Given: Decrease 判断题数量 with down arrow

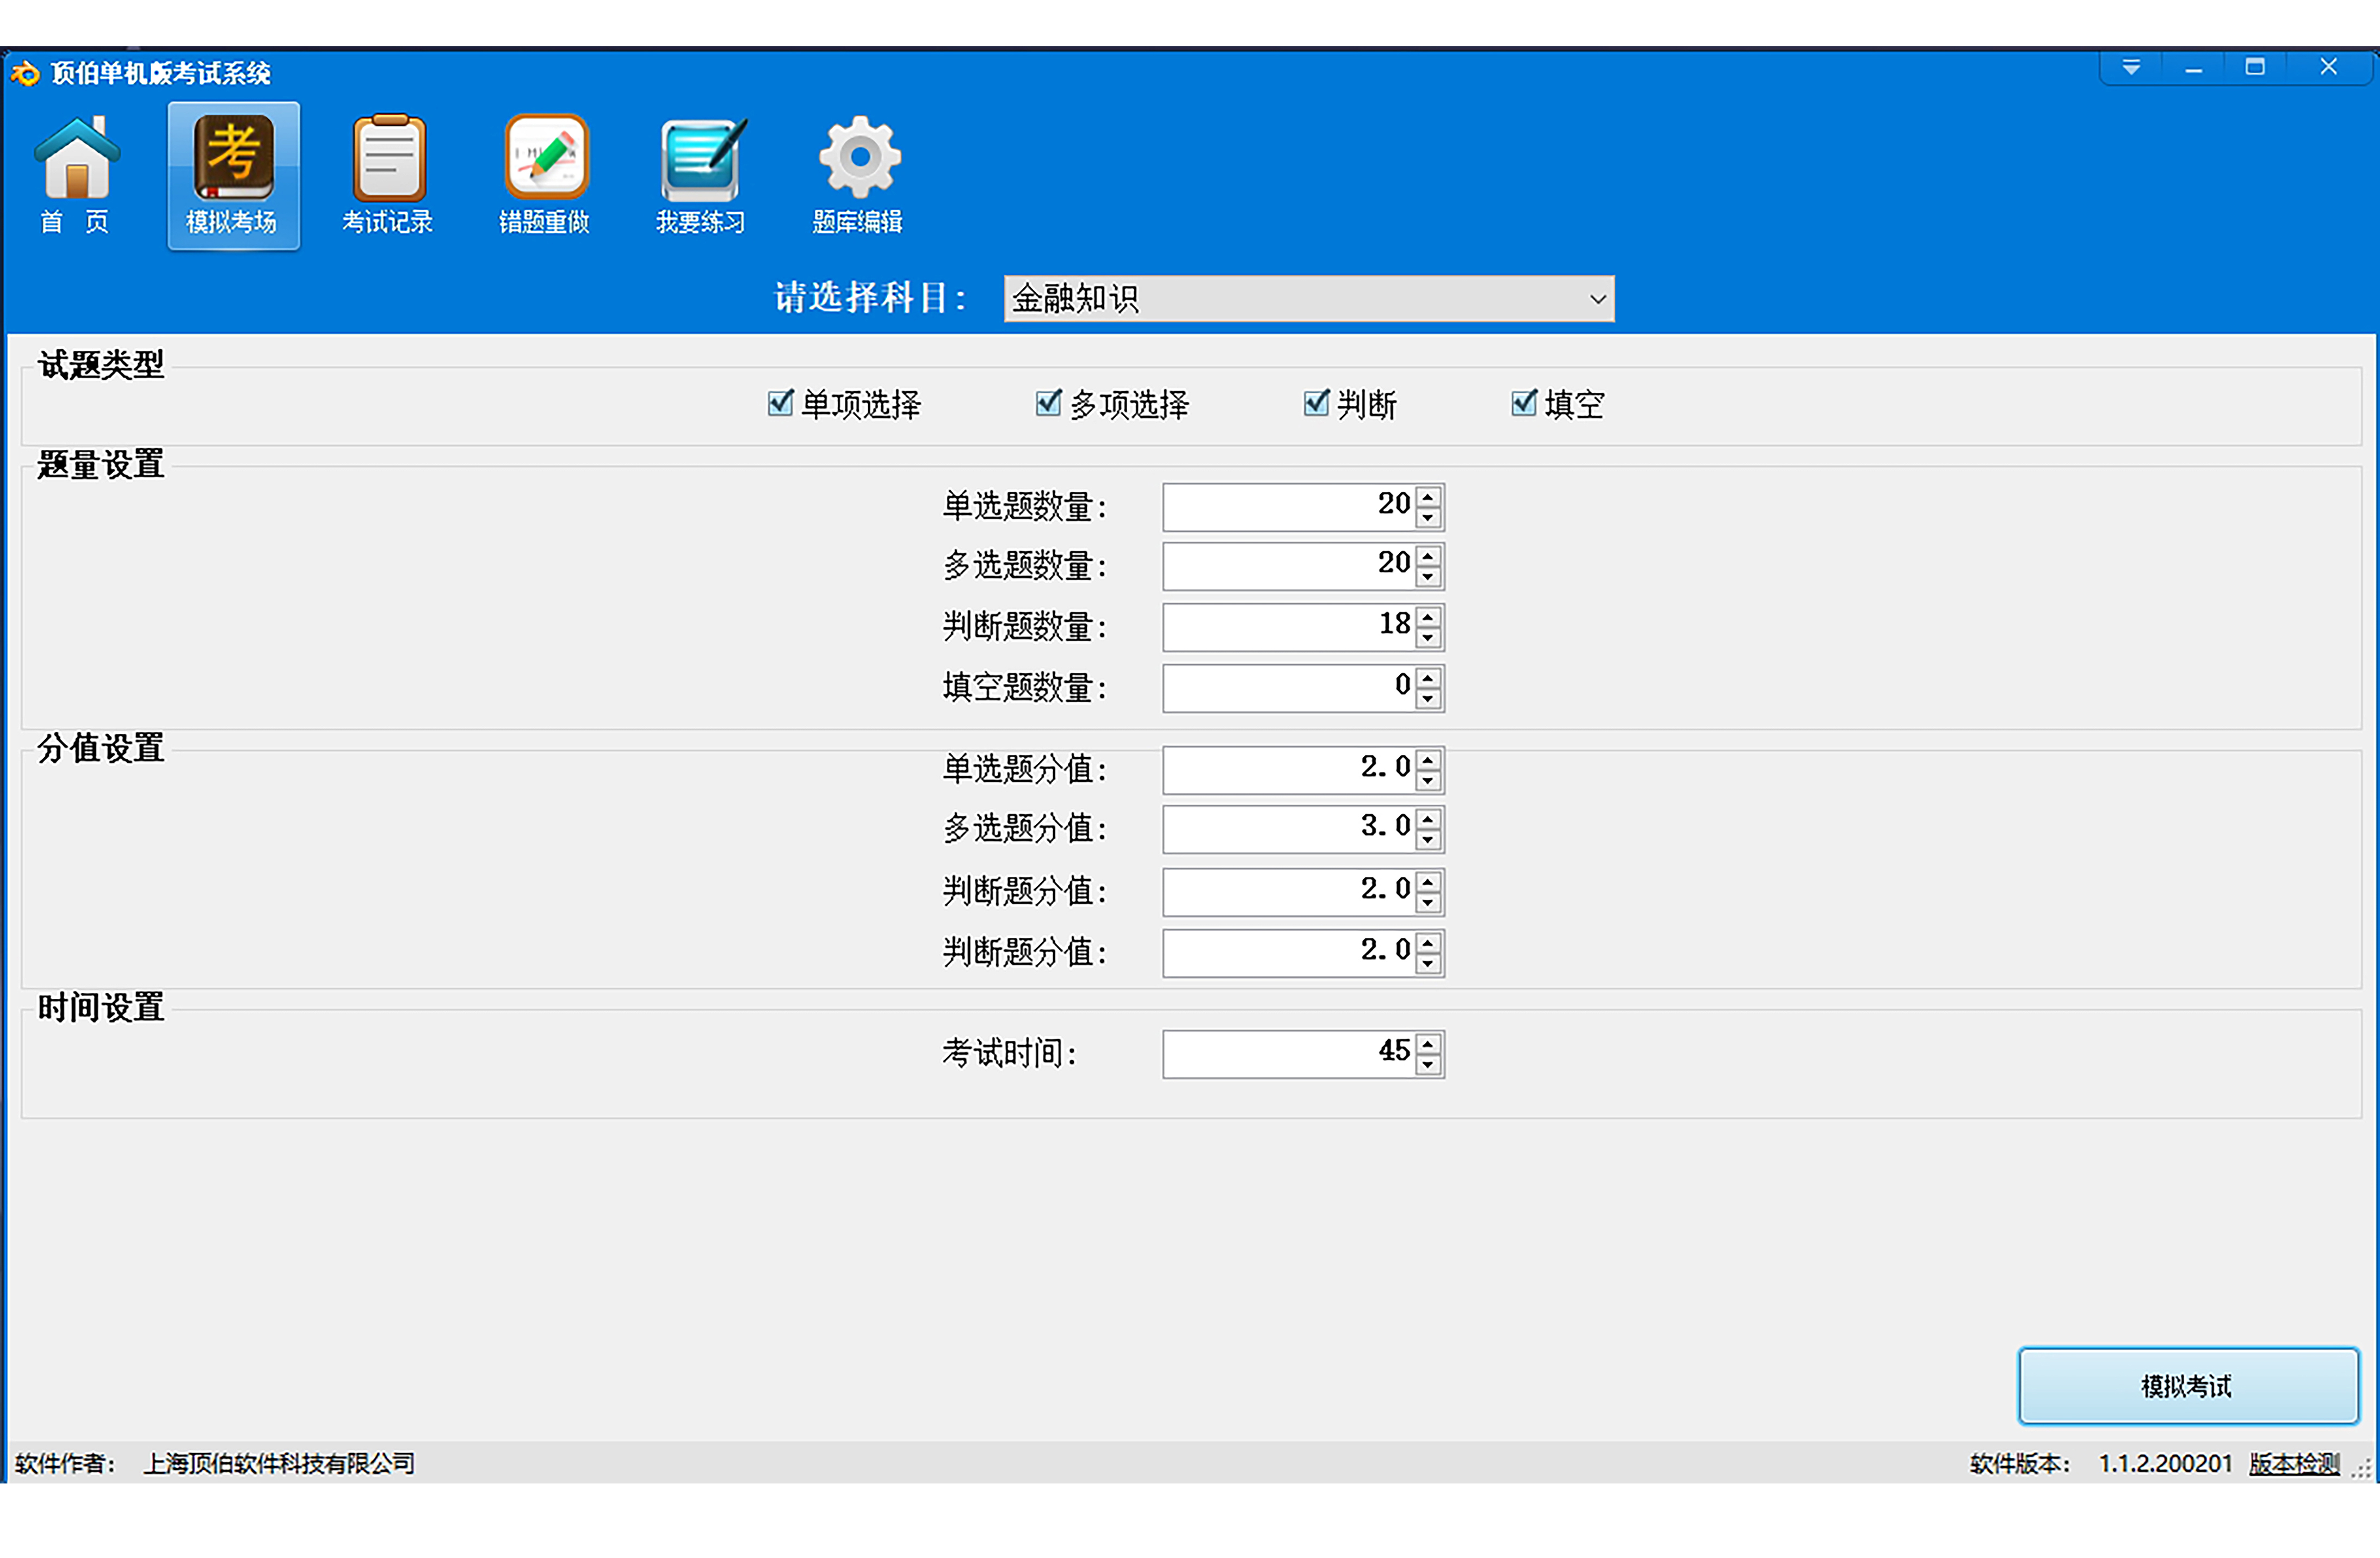Looking at the screenshot, I should click(x=1428, y=639).
